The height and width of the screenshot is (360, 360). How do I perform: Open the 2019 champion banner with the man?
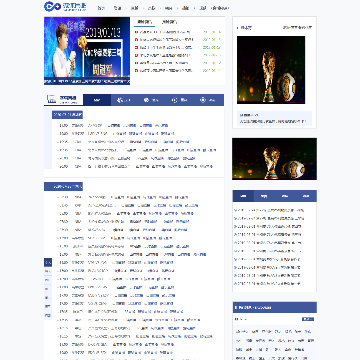pyautogui.click(x=87, y=51)
